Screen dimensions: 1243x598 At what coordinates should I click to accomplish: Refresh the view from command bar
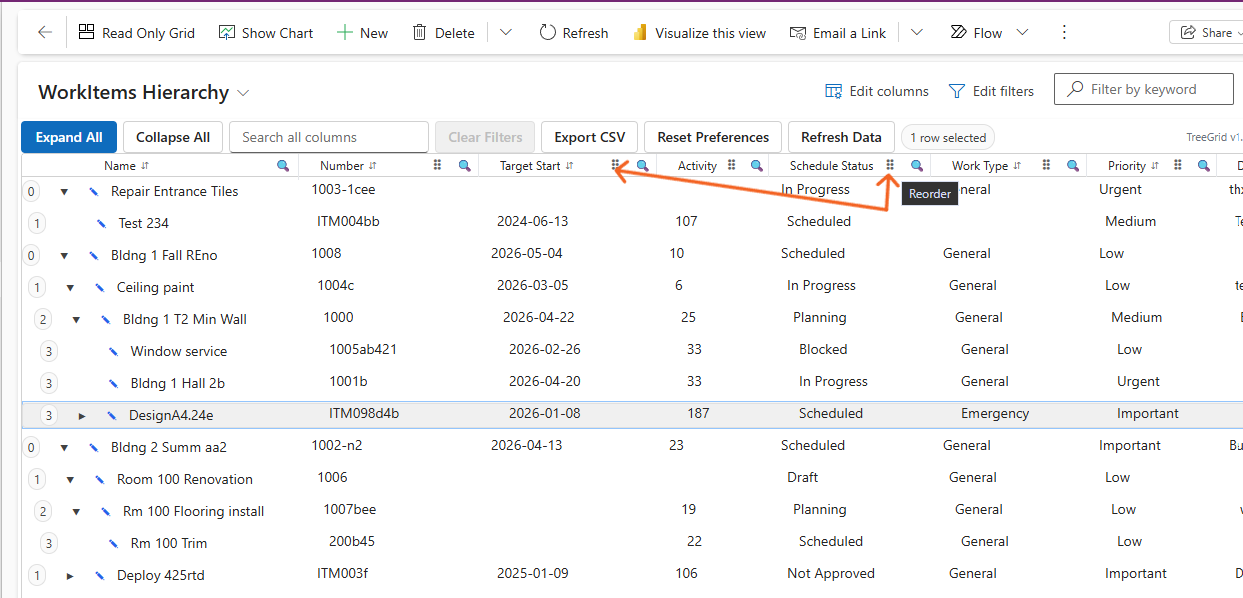(x=574, y=33)
